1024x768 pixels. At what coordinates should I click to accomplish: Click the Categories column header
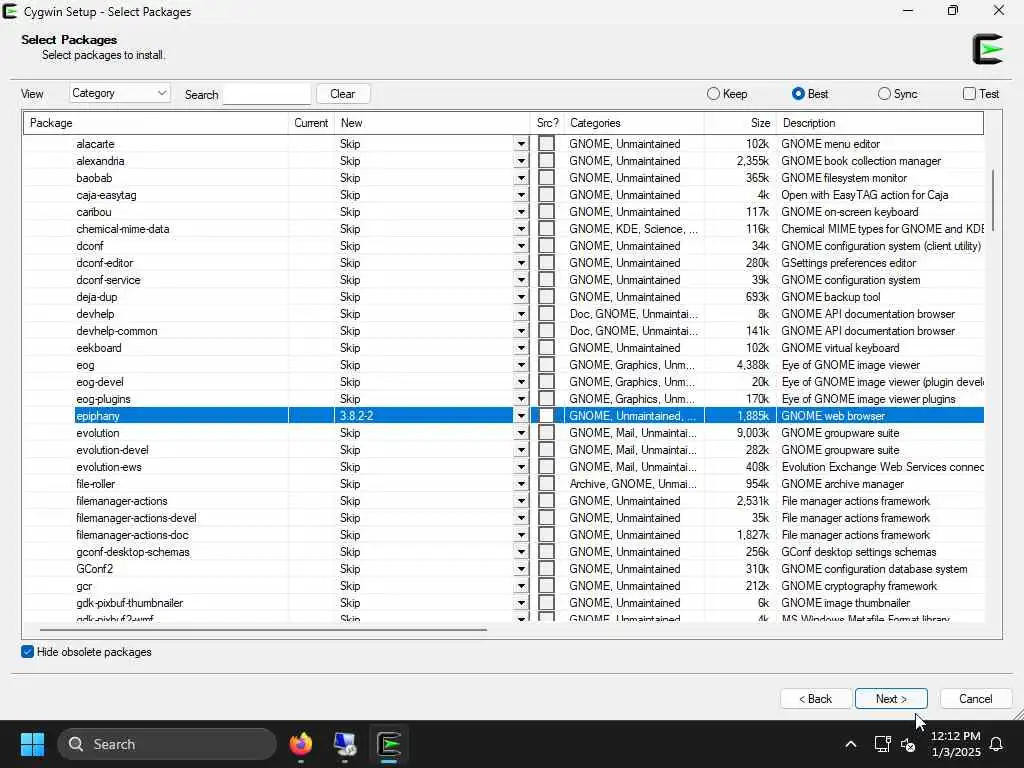(633, 123)
